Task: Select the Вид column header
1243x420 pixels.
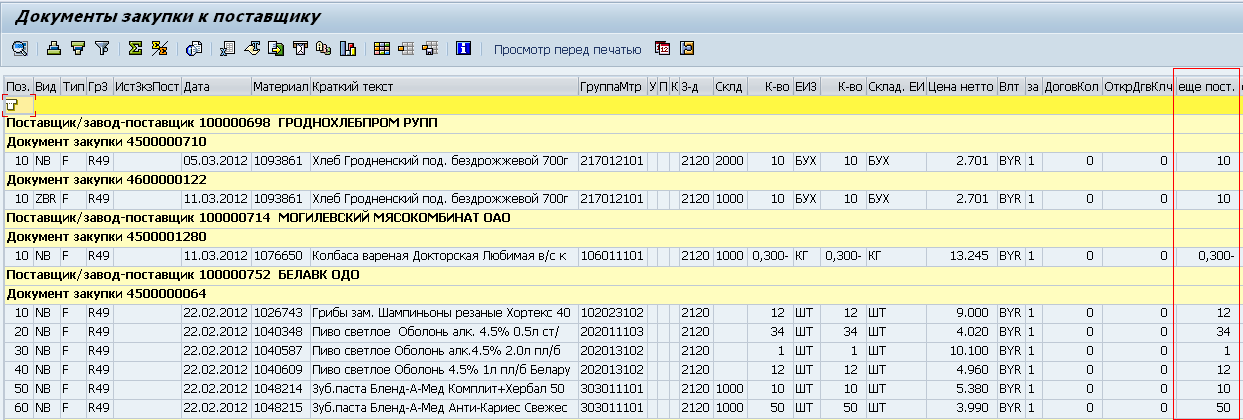Action: (x=46, y=87)
